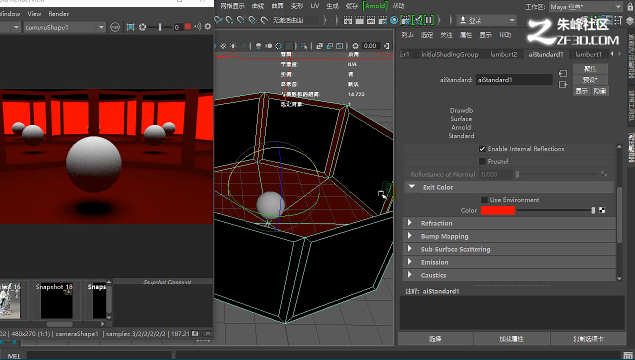Click the Show button under Presets

point(582,91)
